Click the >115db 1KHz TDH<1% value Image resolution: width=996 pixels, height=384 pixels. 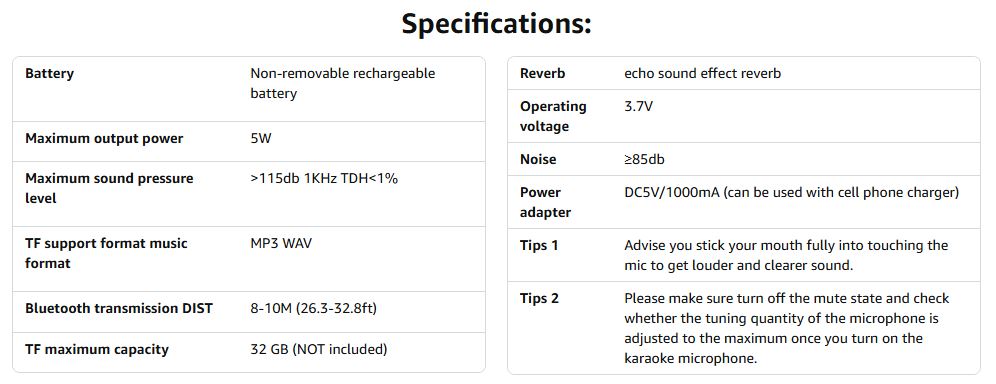(x=324, y=179)
